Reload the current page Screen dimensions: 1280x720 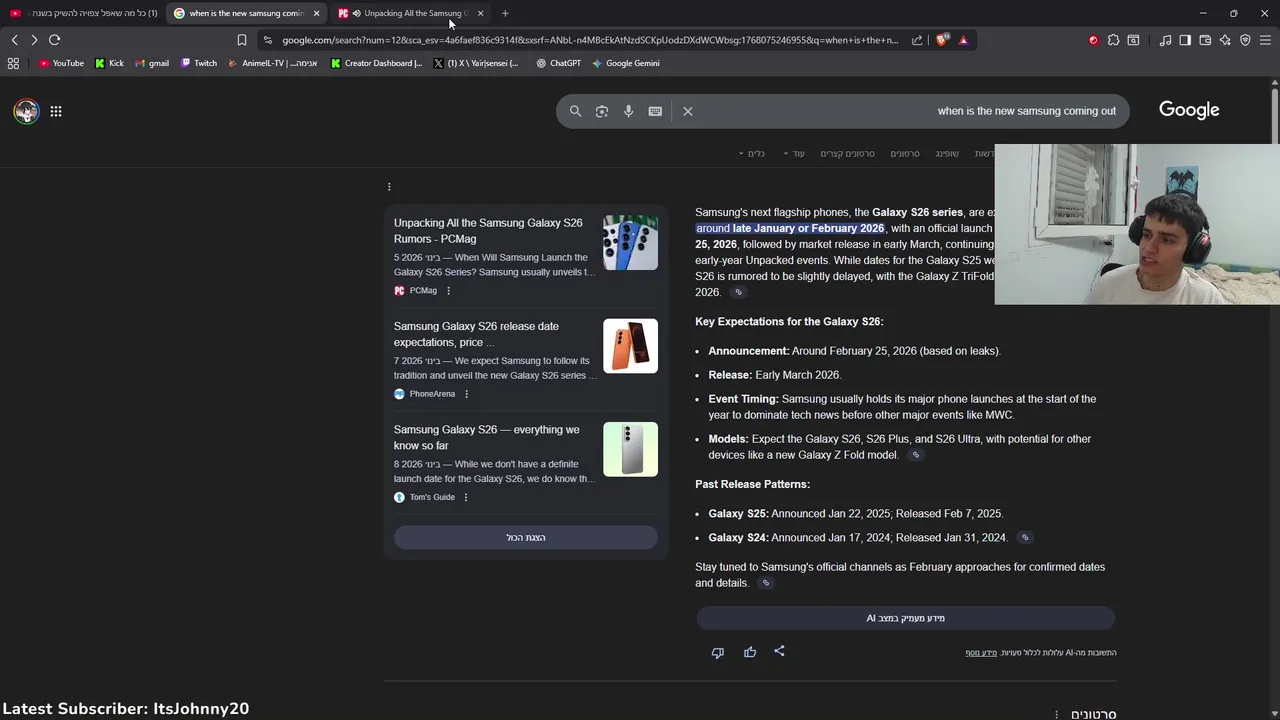point(55,40)
